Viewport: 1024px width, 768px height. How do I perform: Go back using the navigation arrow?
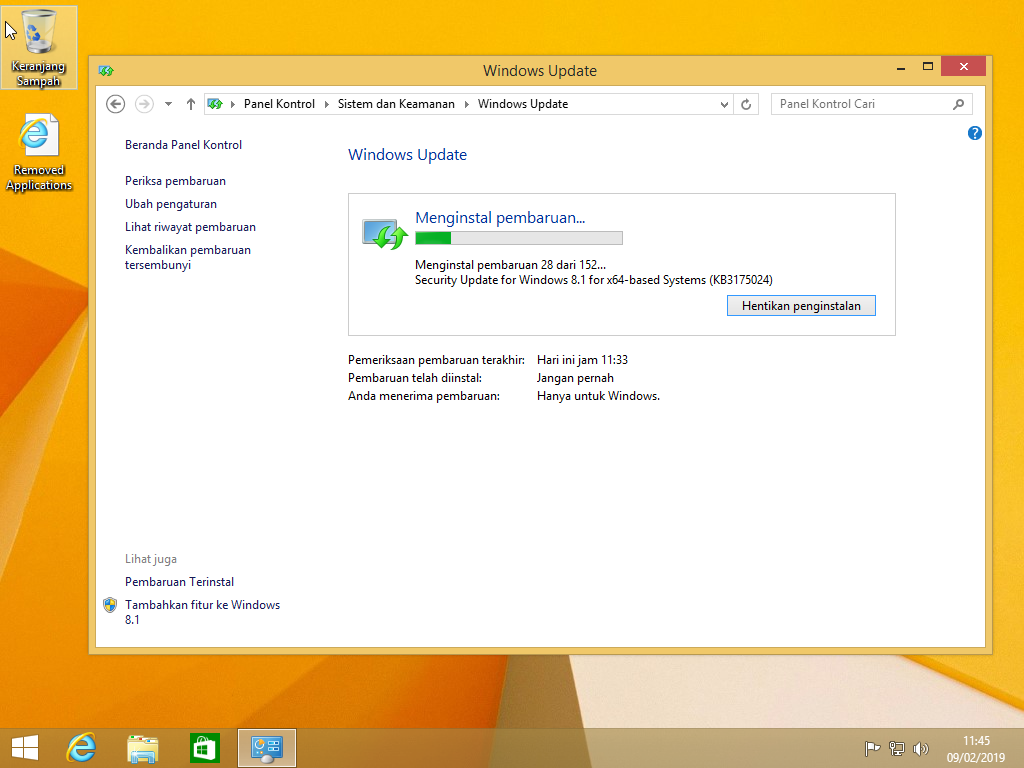tap(116, 104)
